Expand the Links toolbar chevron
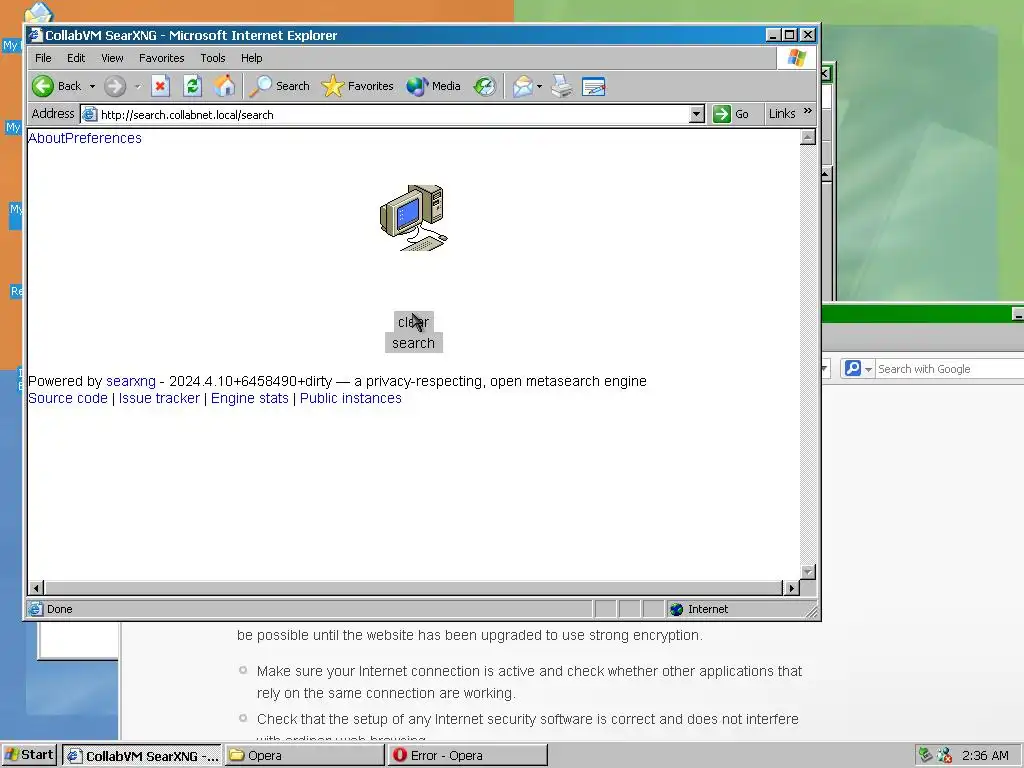This screenshot has width=1024, height=768. point(808,111)
